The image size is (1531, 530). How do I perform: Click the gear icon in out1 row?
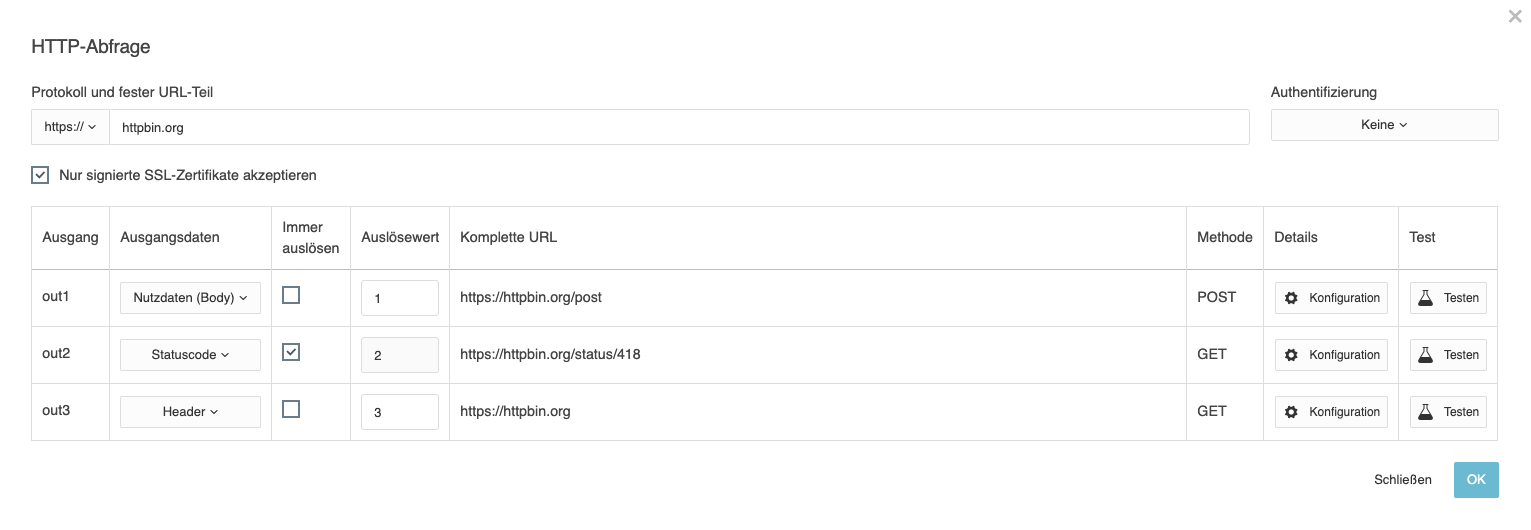click(1291, 298)
